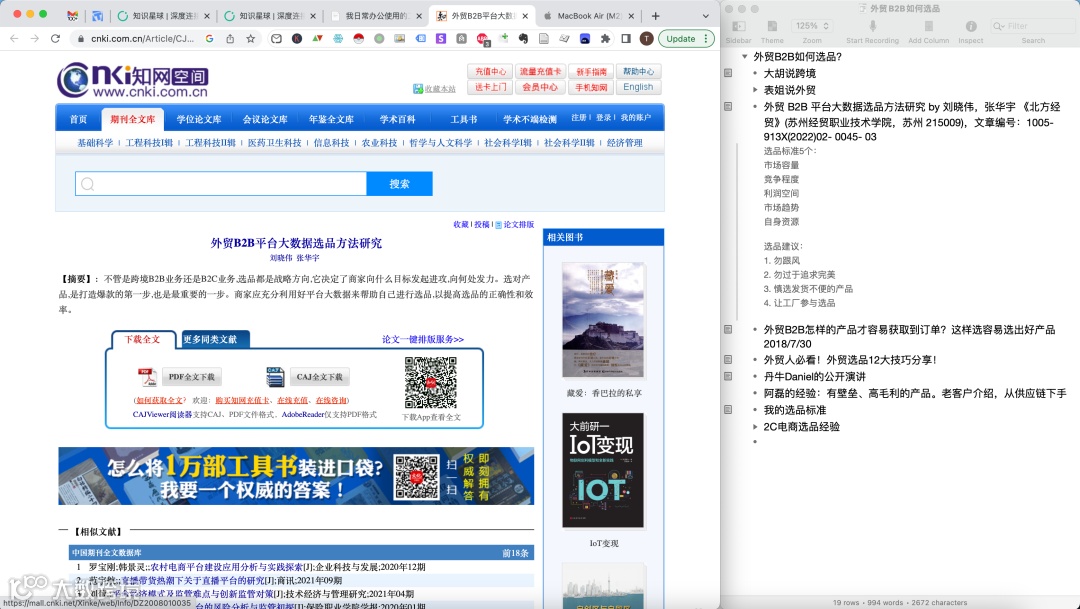
Task: Switch to 我日常办公使用的 tab
Action: (x=376, y=16)
